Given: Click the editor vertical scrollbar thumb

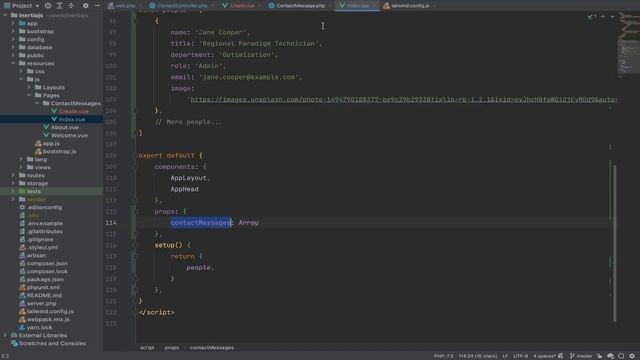Looking at the screenshot, I should click(614, 243).
